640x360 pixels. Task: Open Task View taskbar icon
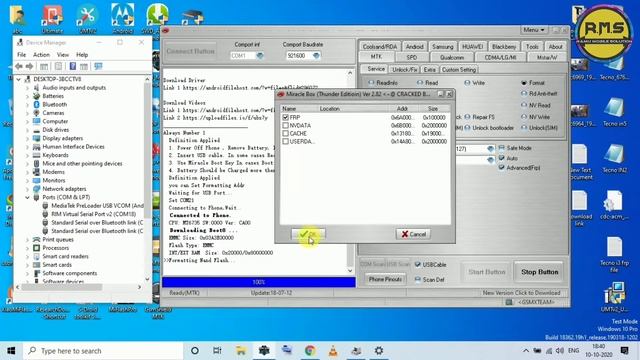[x=217, y=351]
